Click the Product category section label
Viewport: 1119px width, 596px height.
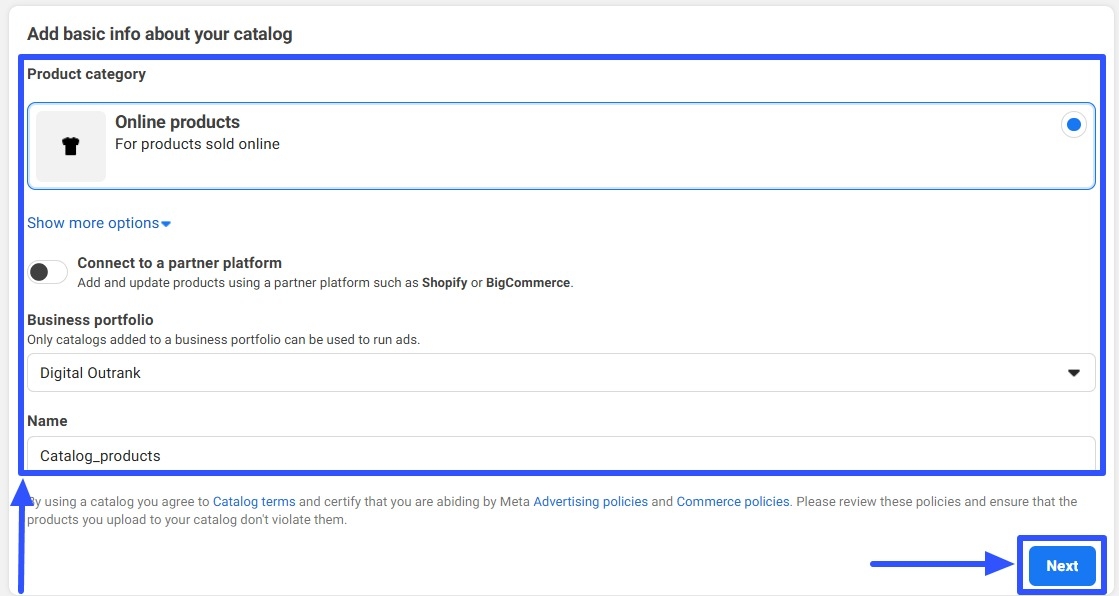click(86, 74)
